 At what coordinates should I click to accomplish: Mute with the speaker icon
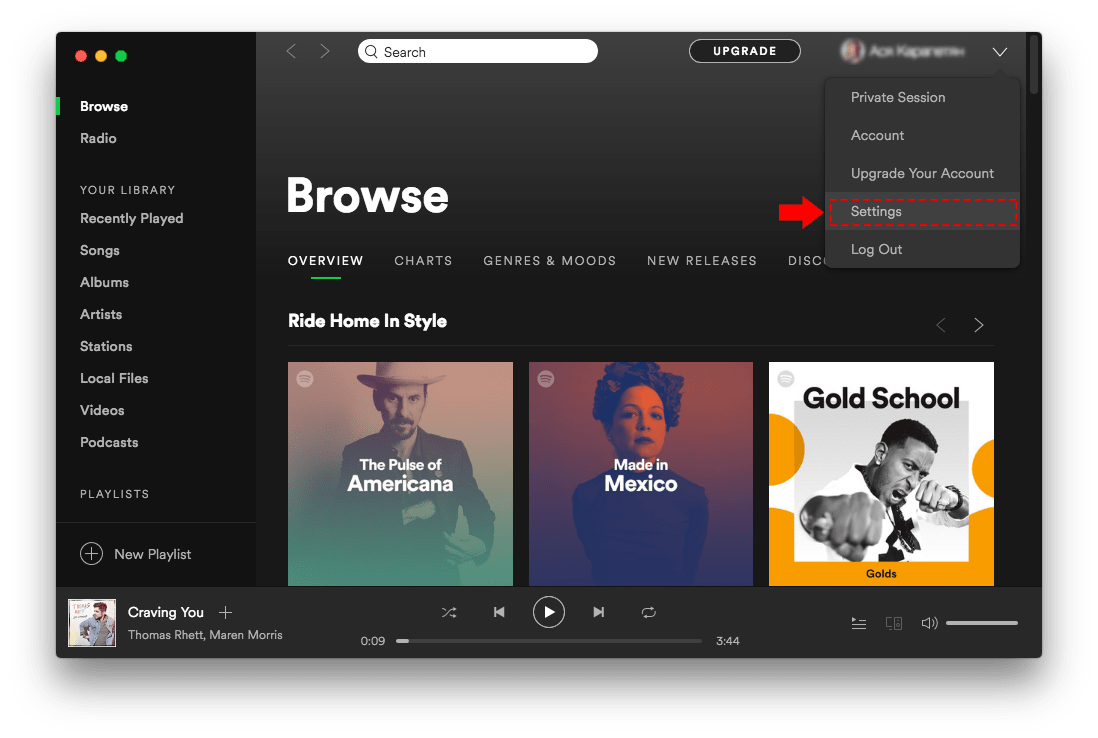pyautogui.click(x=929, y=623)
